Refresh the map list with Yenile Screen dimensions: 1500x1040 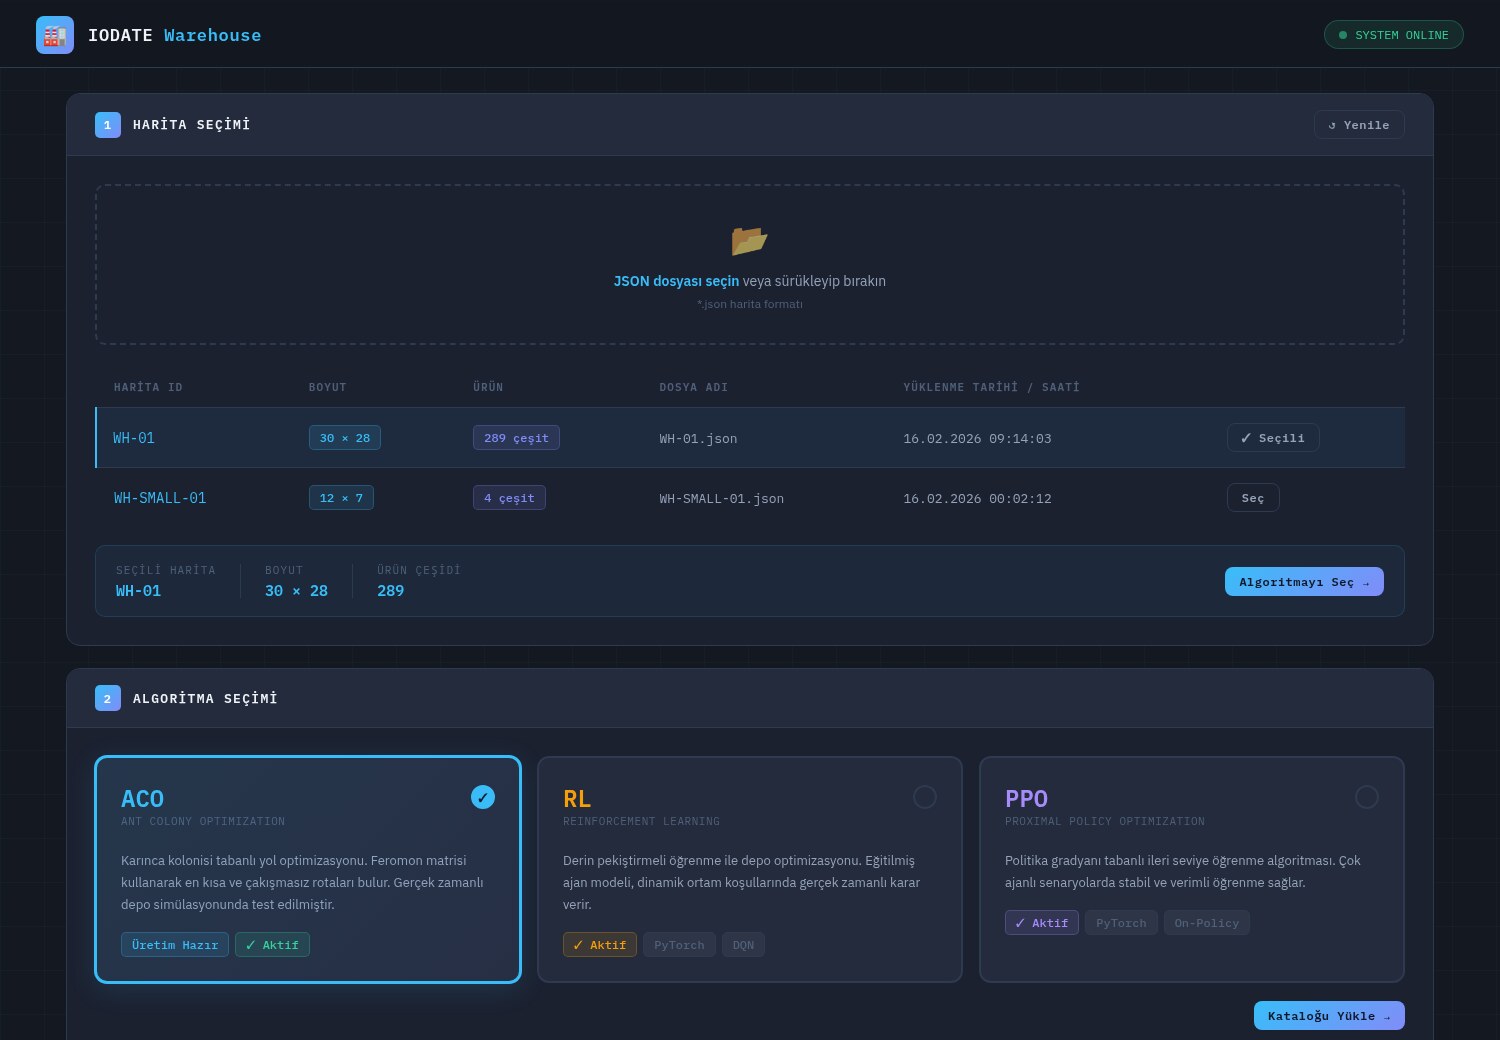coord(1359,125)
